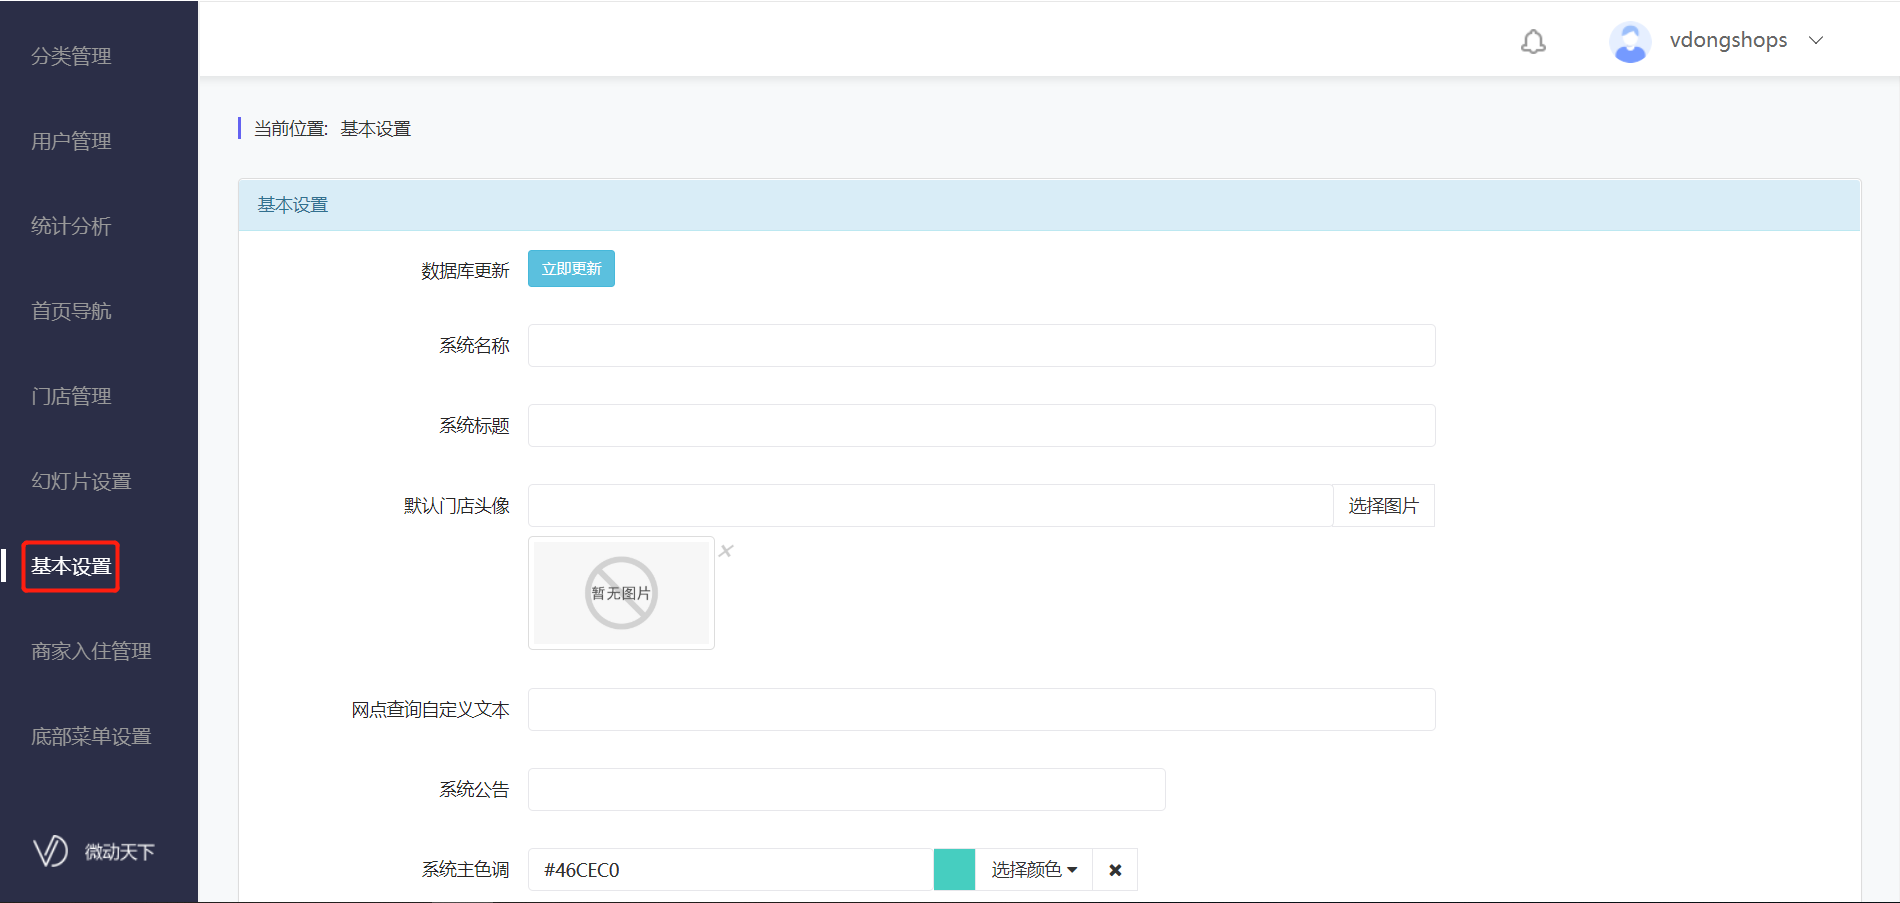Open the 门店管理 section
The width and height of the screenshot is (1900, 903).
(x=71, y=397)
